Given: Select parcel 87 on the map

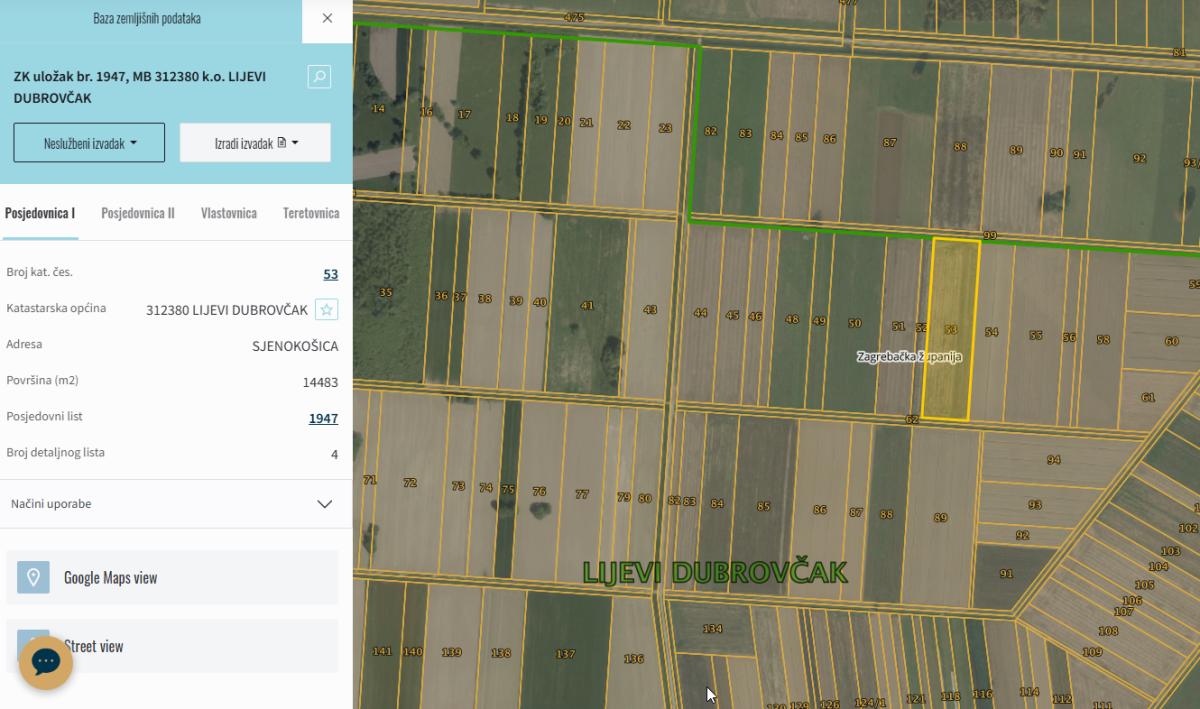Looking at the screenshot, I should coord(889,143).
